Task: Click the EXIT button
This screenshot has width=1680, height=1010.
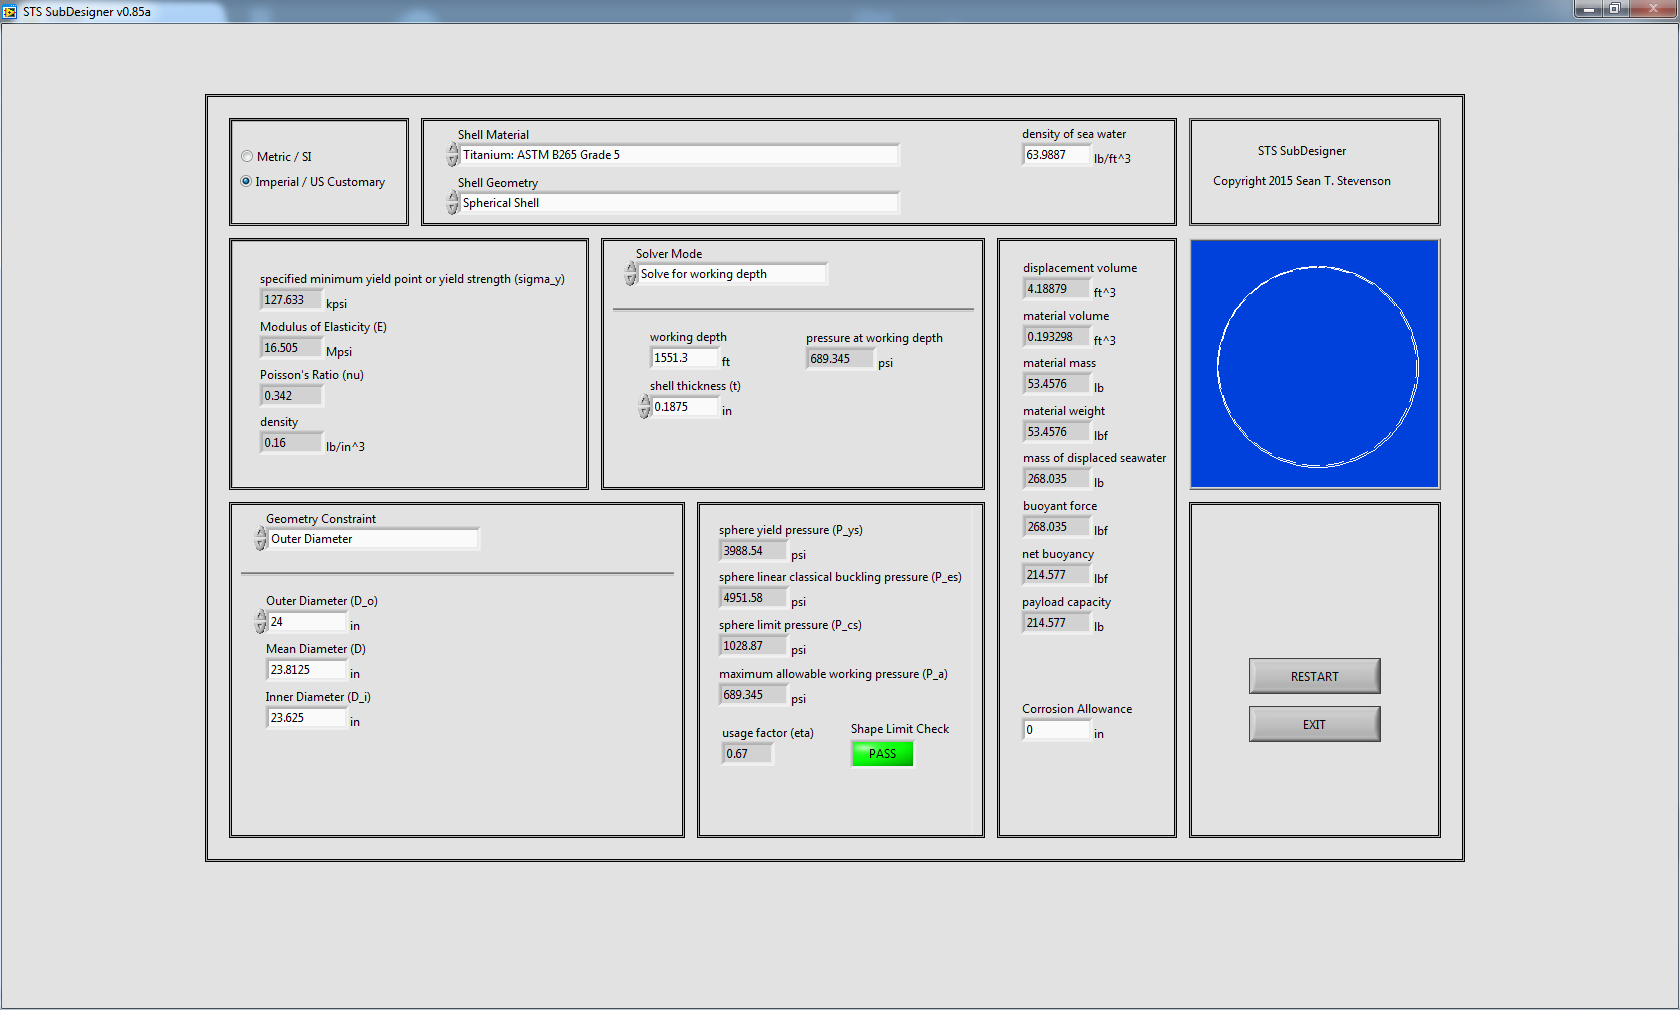Action: pyautogui.click(x=1314, y=724)
